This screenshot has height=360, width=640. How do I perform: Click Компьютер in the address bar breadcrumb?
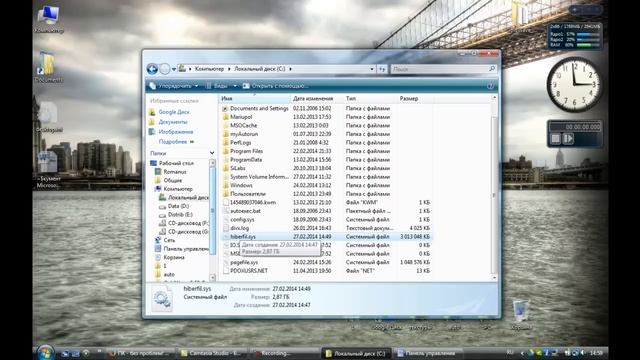click(209, 69)
